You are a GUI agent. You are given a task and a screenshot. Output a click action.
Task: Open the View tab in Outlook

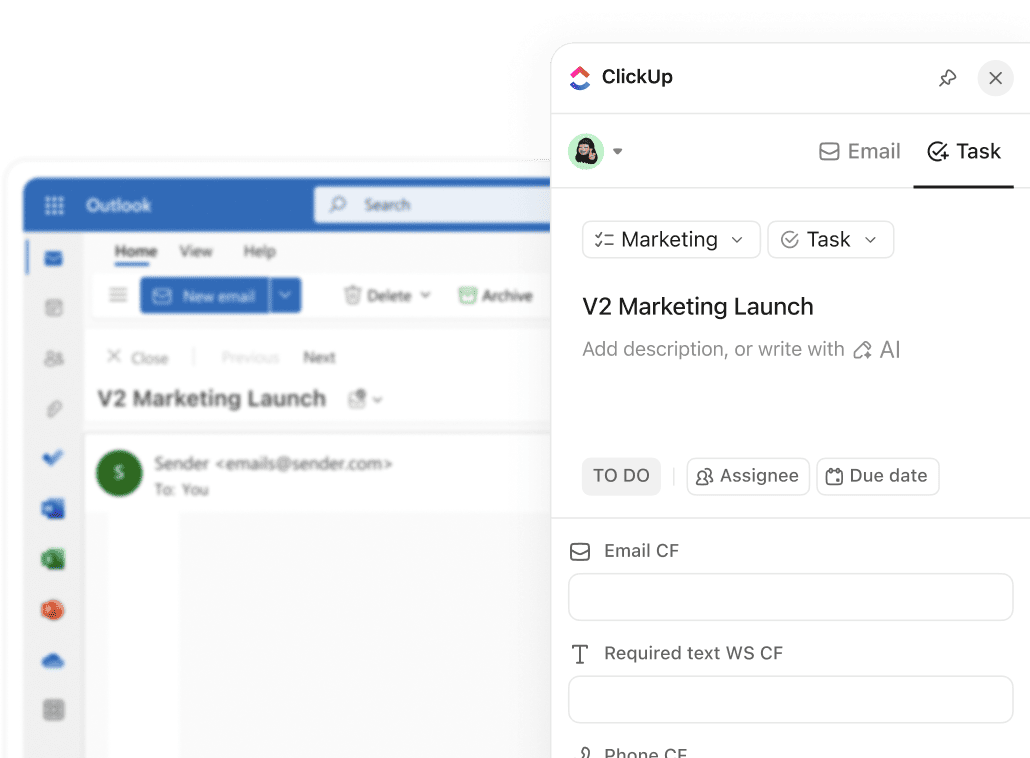[x=196, y=252]
